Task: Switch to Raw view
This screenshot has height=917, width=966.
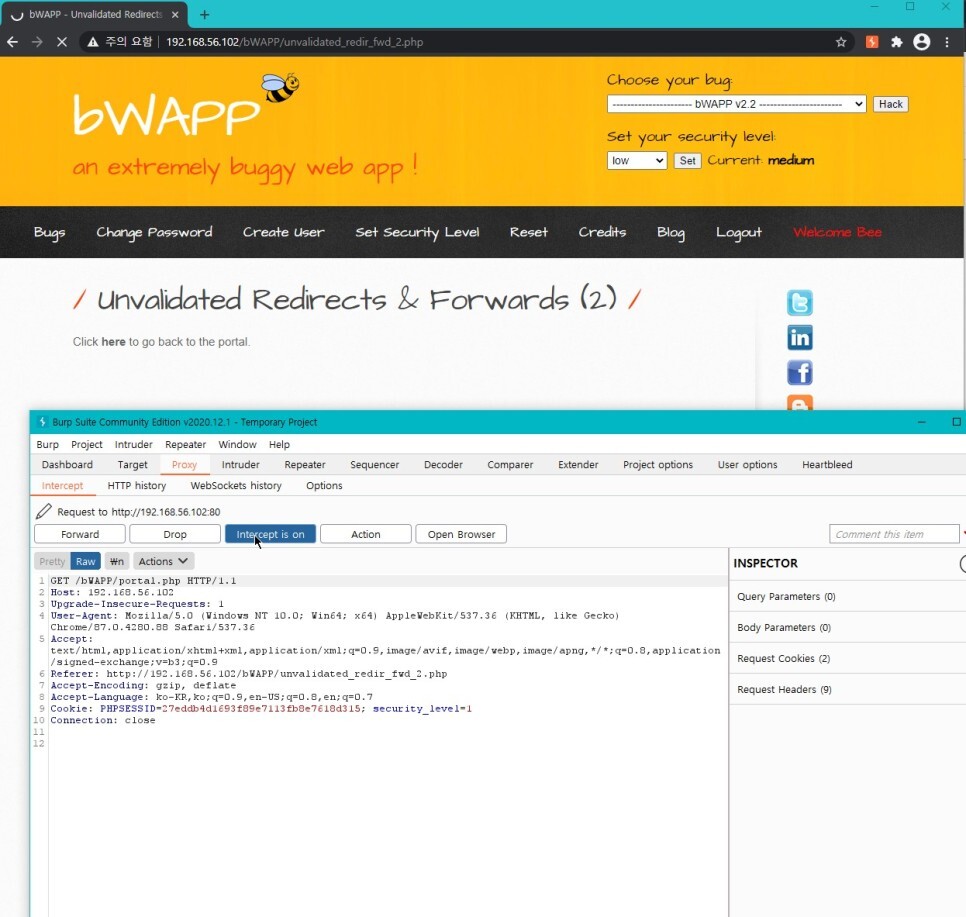Action: [86, 561]
